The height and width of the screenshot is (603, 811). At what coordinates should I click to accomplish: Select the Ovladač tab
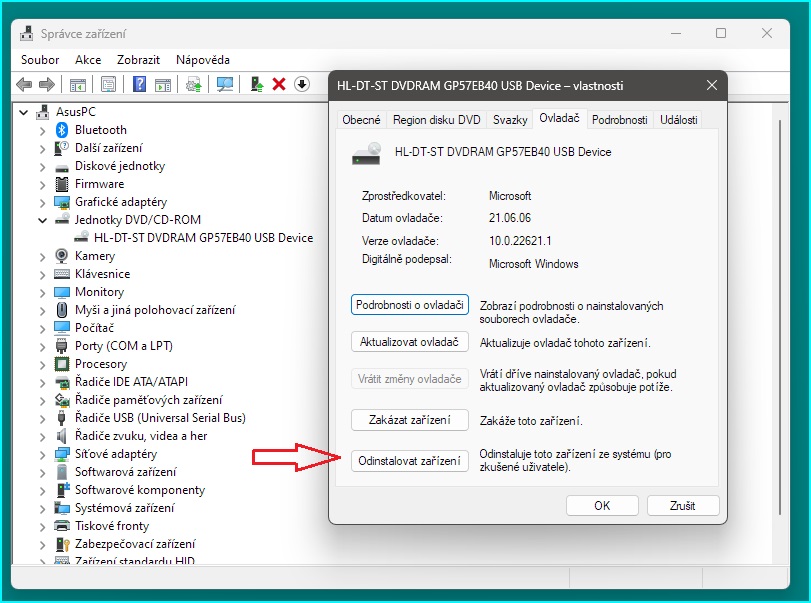tap(559, 118)
